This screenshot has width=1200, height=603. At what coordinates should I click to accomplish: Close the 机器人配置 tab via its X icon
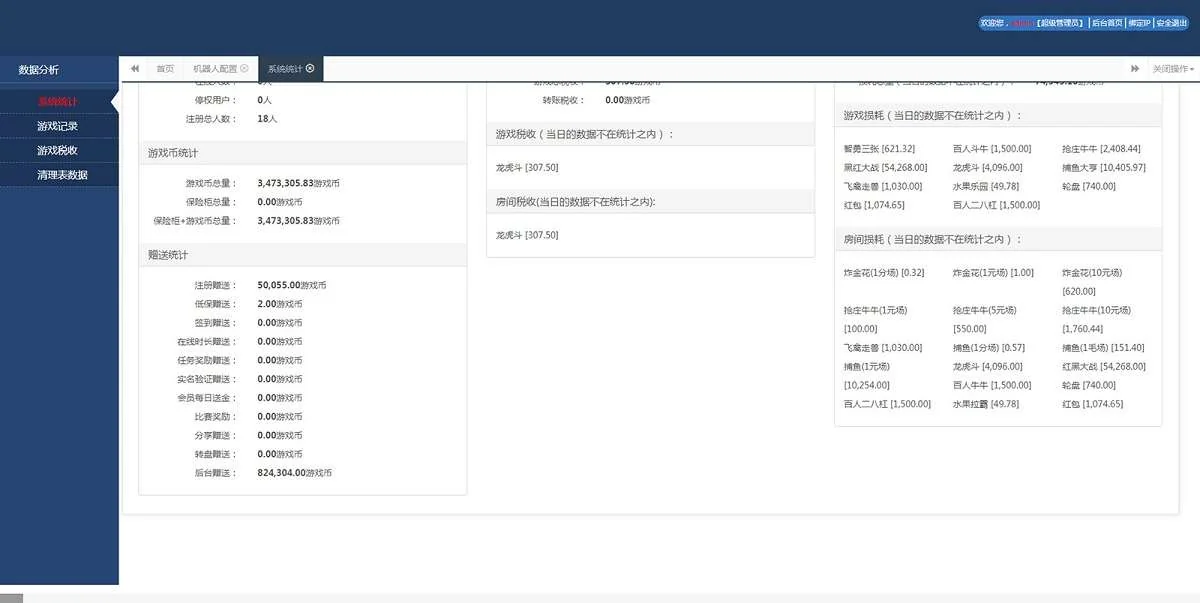244,69
